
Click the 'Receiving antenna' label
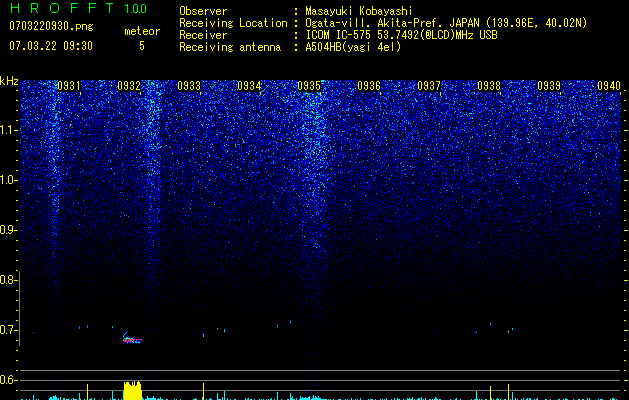(x=230, y=47)
